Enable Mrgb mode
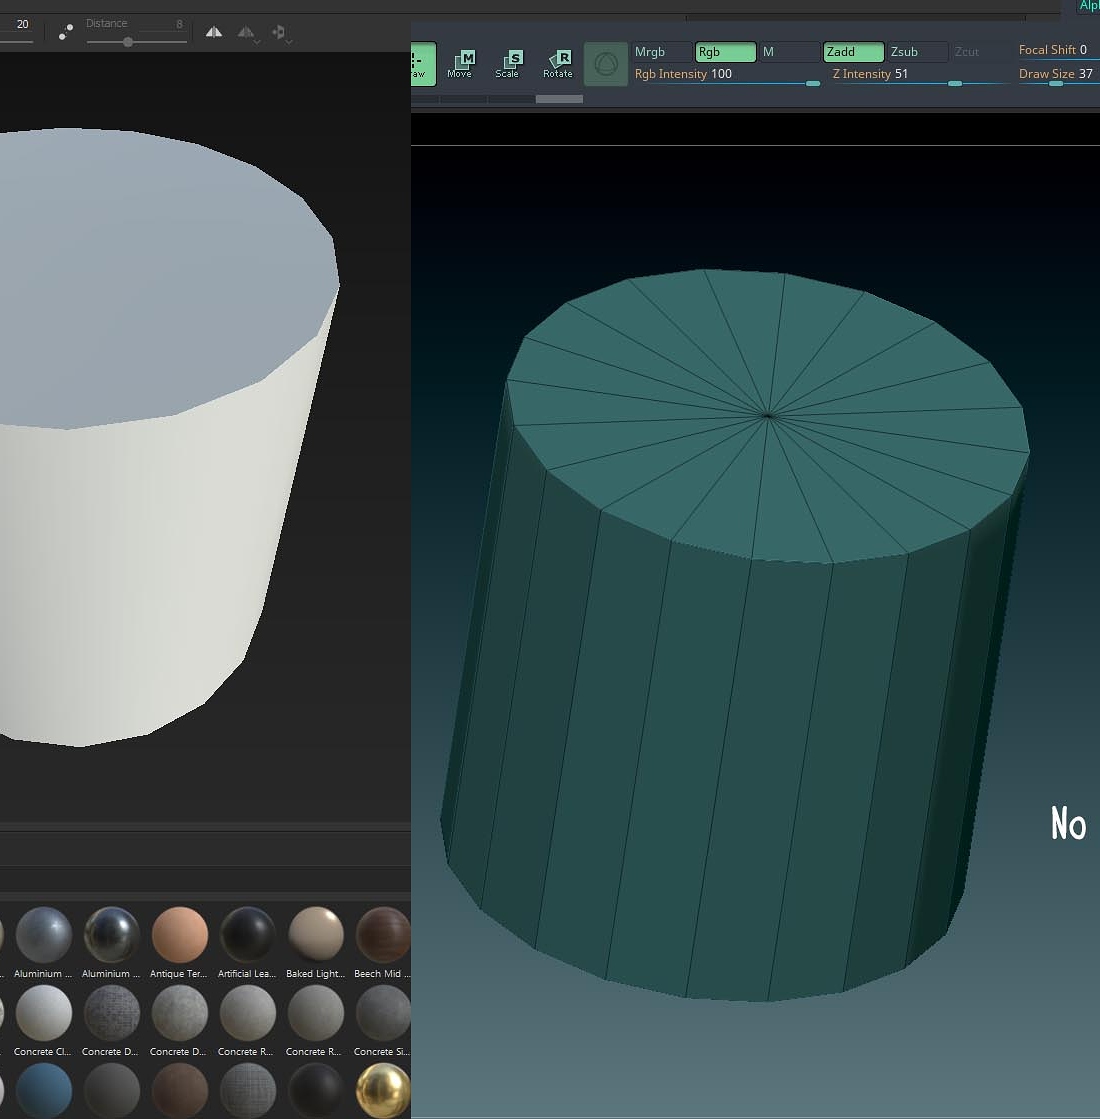This screenshot has width=1100, height=1119. [661, 52]
